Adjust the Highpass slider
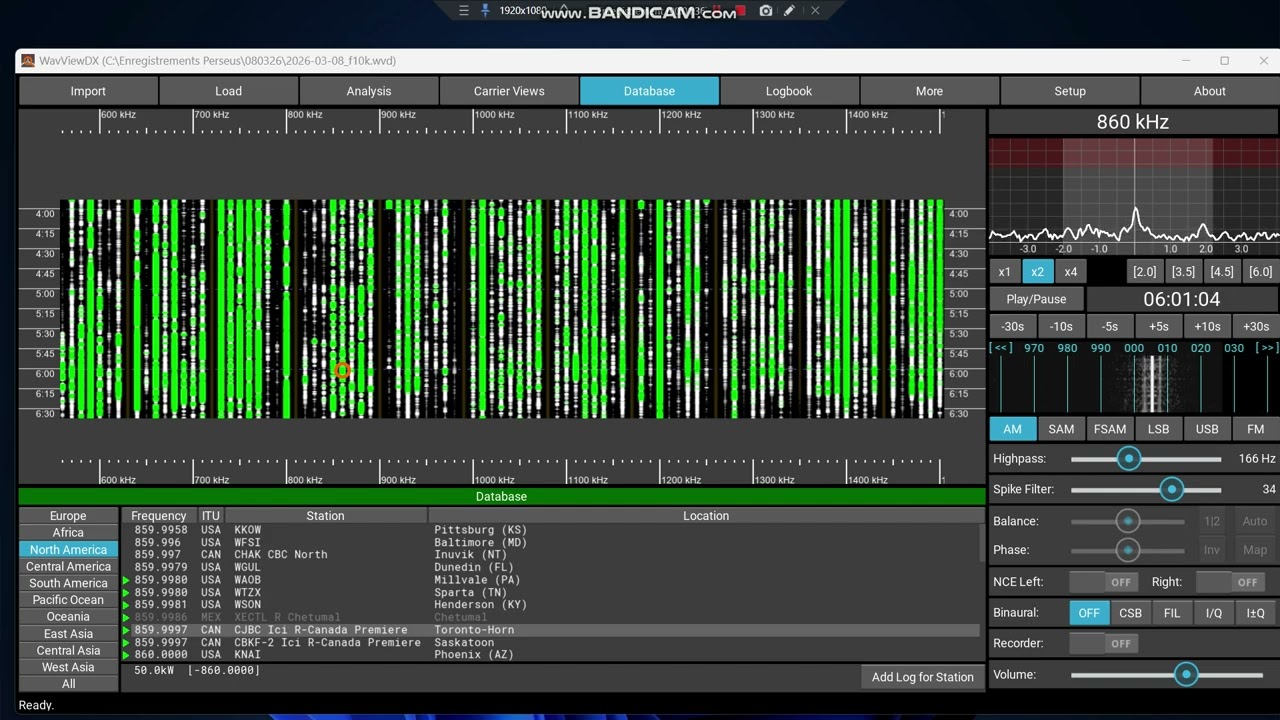1280x720 pixels. pos(1129,459)
